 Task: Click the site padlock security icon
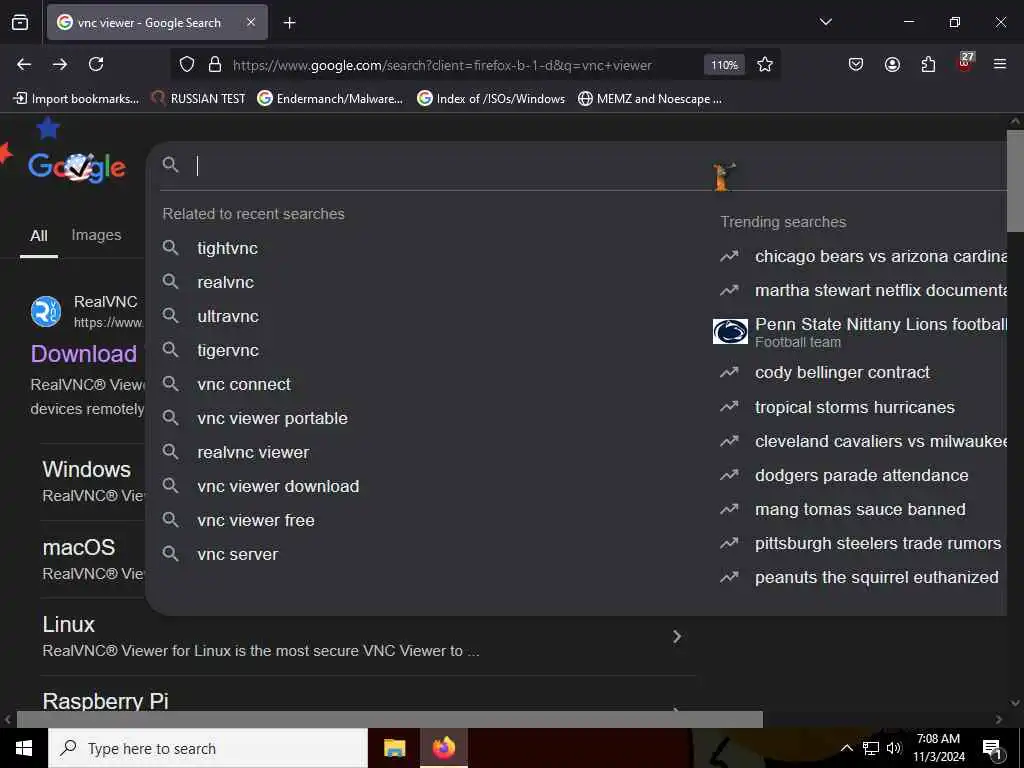click(x=215, y=65)
